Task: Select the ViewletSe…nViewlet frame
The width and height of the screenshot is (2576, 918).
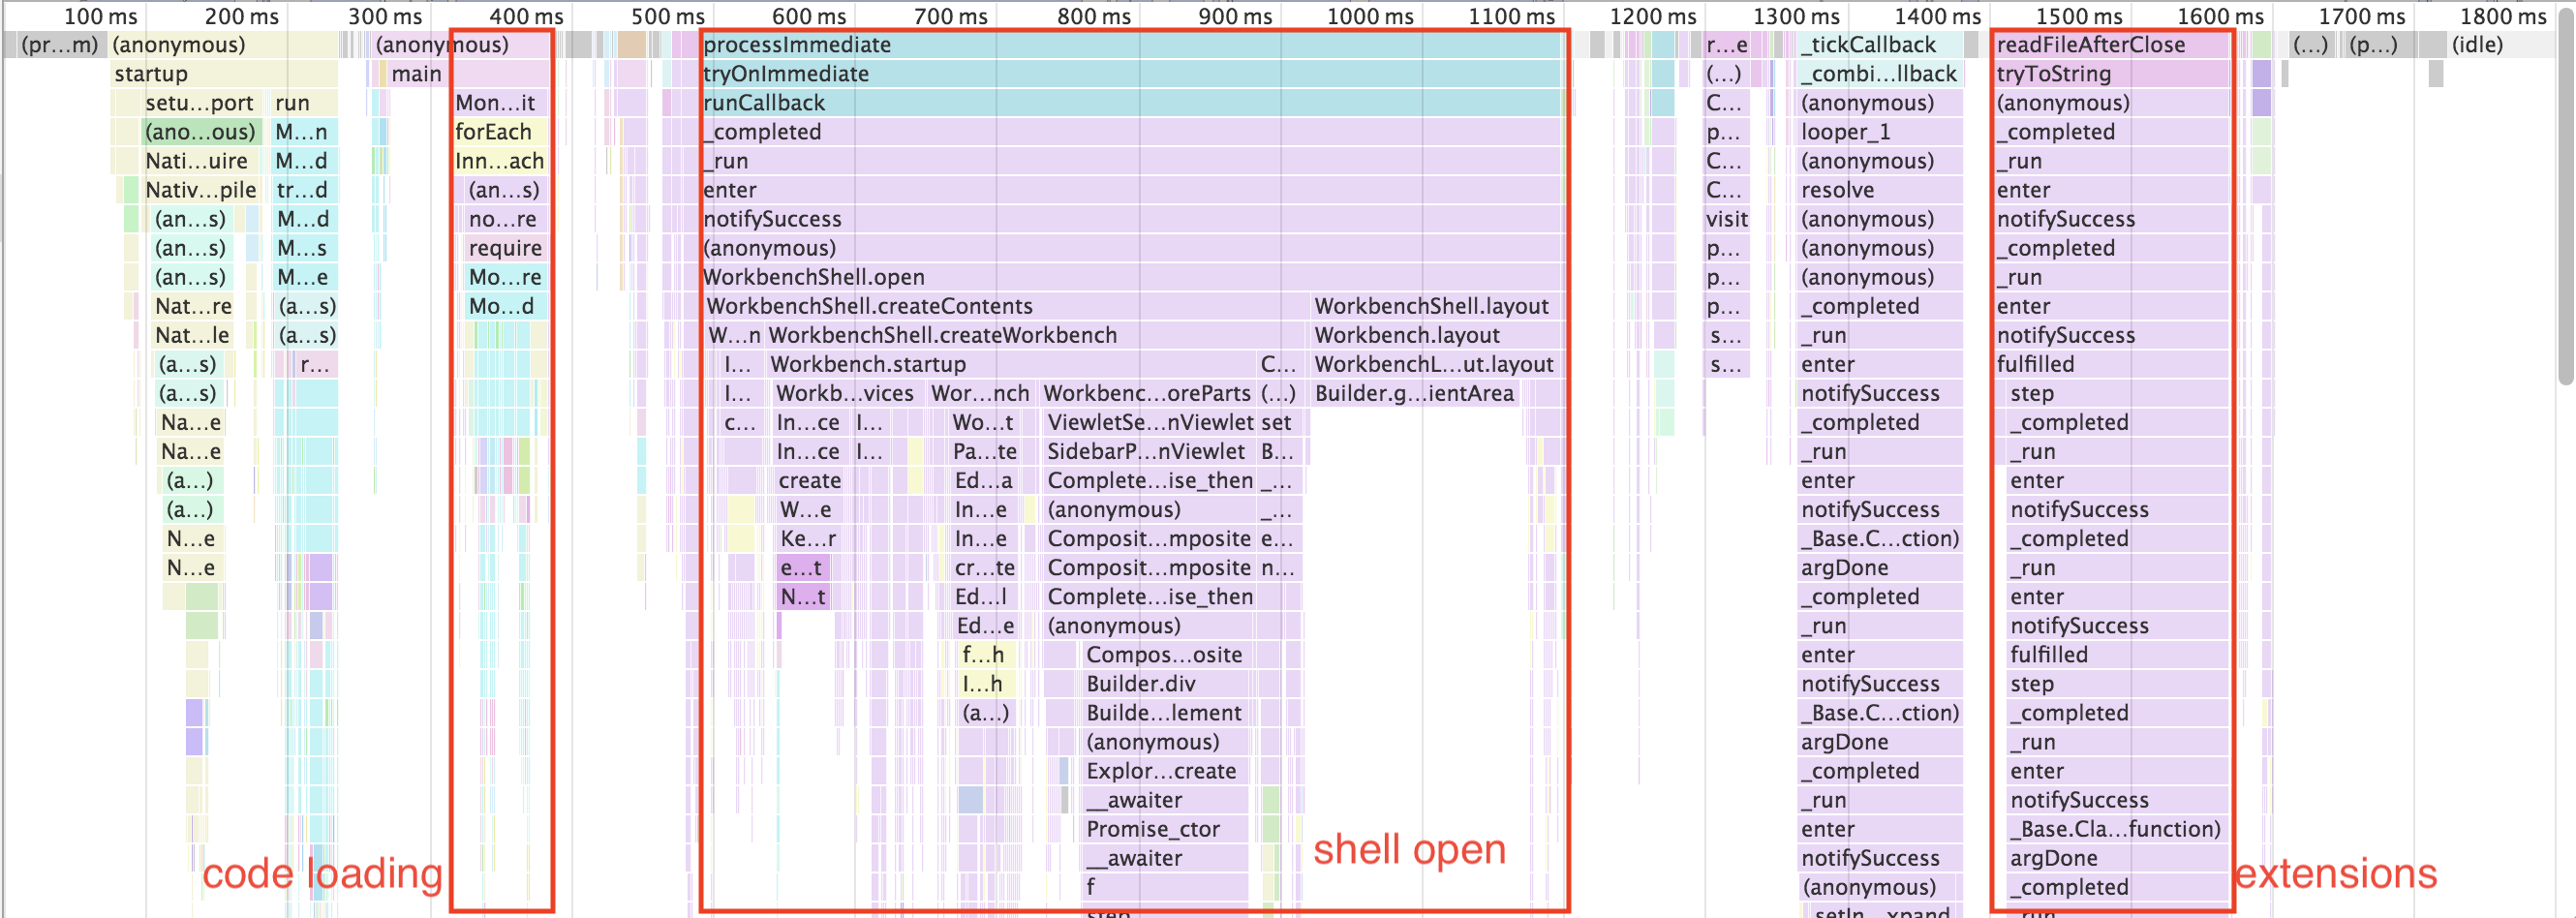Action: (x=1150, y=422)
